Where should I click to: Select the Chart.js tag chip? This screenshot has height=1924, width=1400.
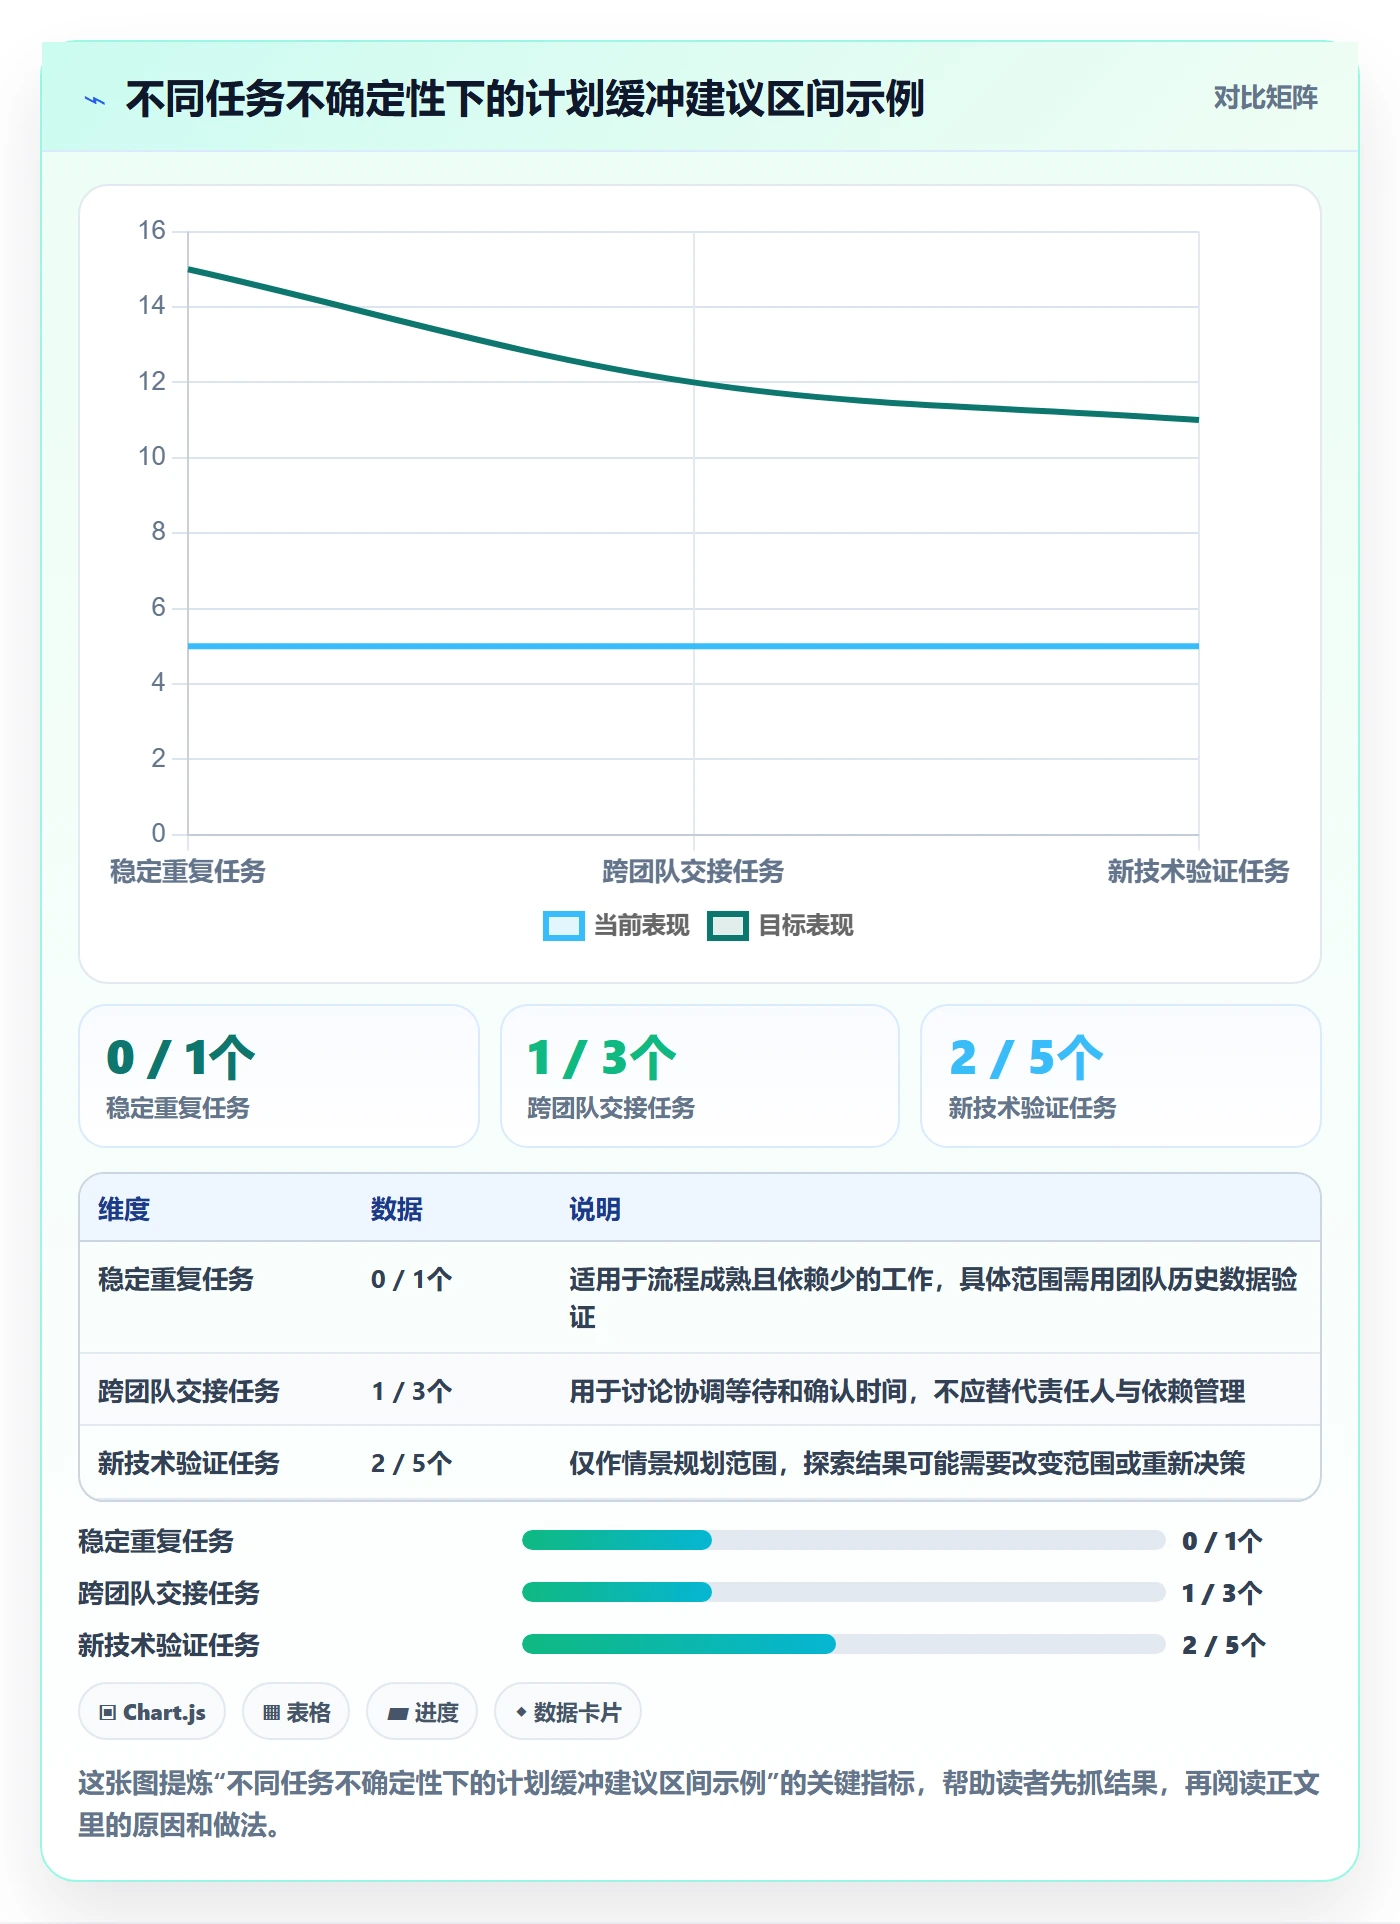click(152, 1712)
